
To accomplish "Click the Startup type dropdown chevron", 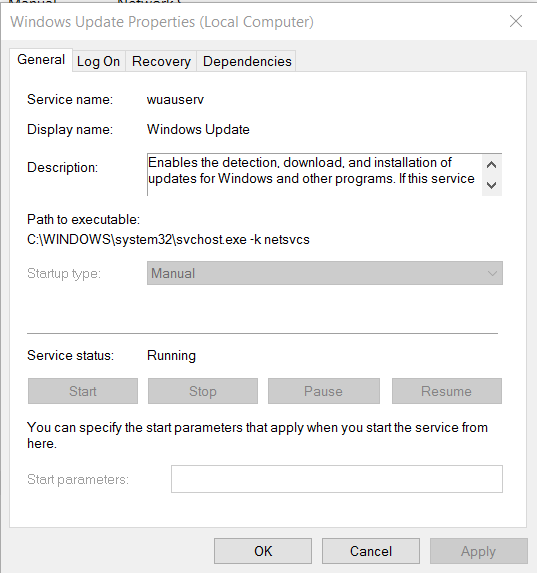I will [x=492, y=273].
